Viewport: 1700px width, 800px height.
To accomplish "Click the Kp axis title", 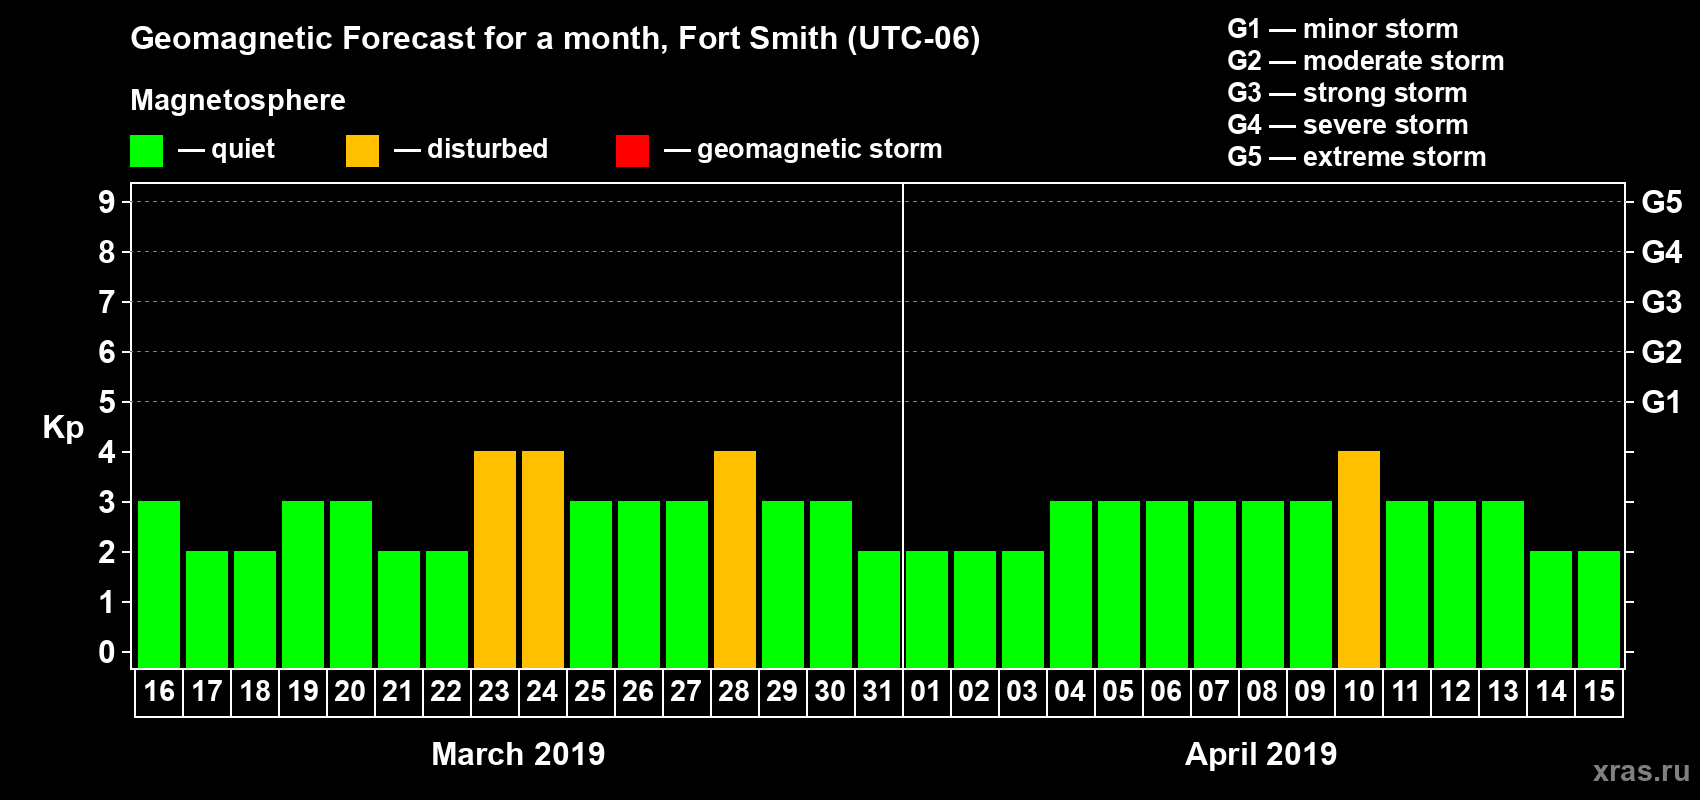I will (63, 428).
